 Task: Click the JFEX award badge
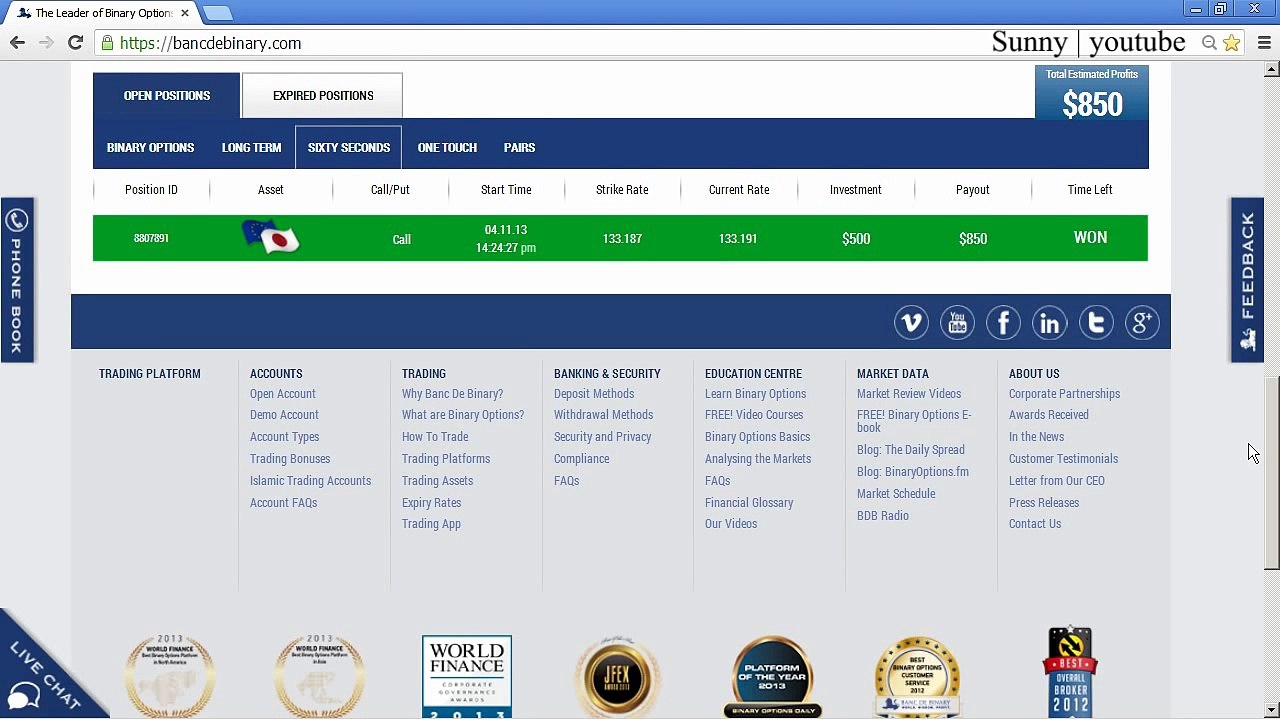618,676
